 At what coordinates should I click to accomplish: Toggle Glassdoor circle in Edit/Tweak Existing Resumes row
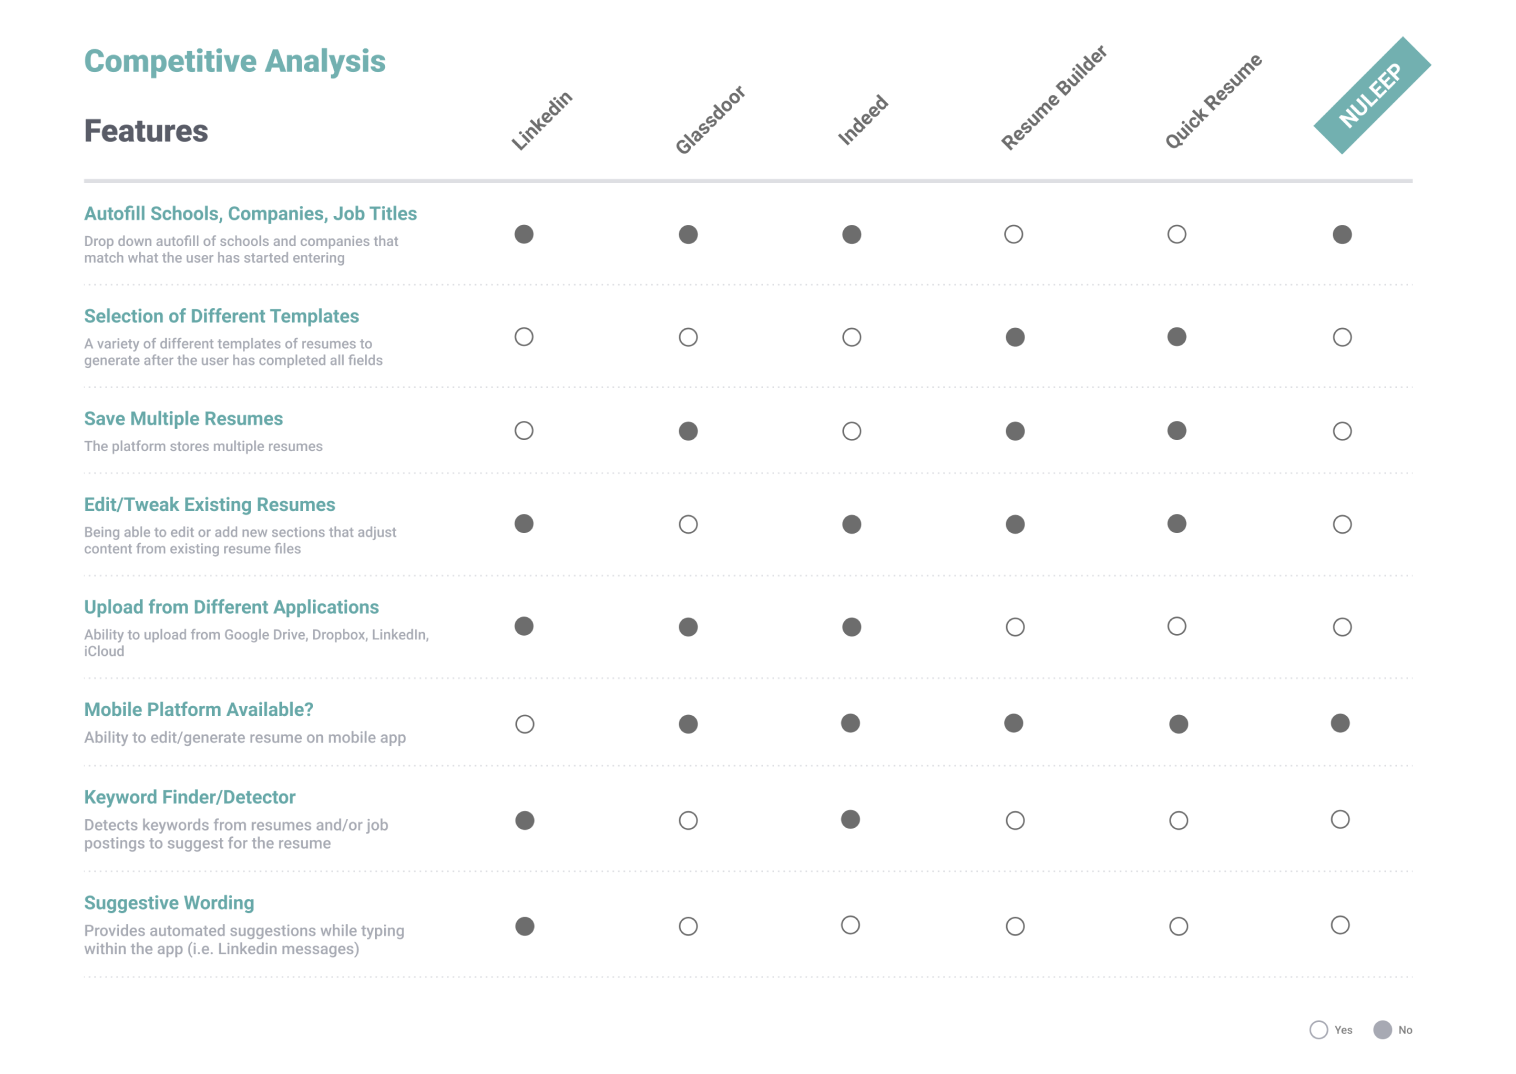pos(688,524)
